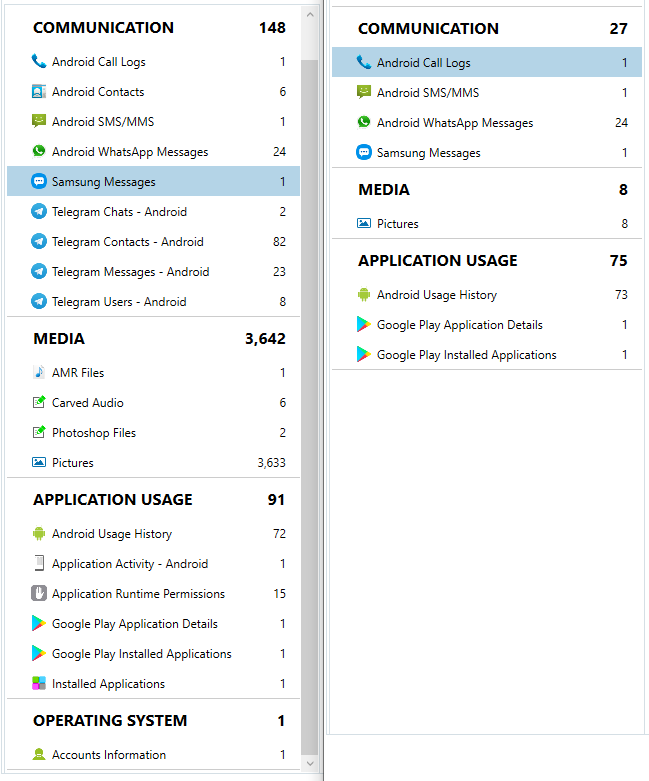Click the Android Contacts icon in the left panel
The image size is (649, 781).
pyautogui.click(x=39, y=92)
